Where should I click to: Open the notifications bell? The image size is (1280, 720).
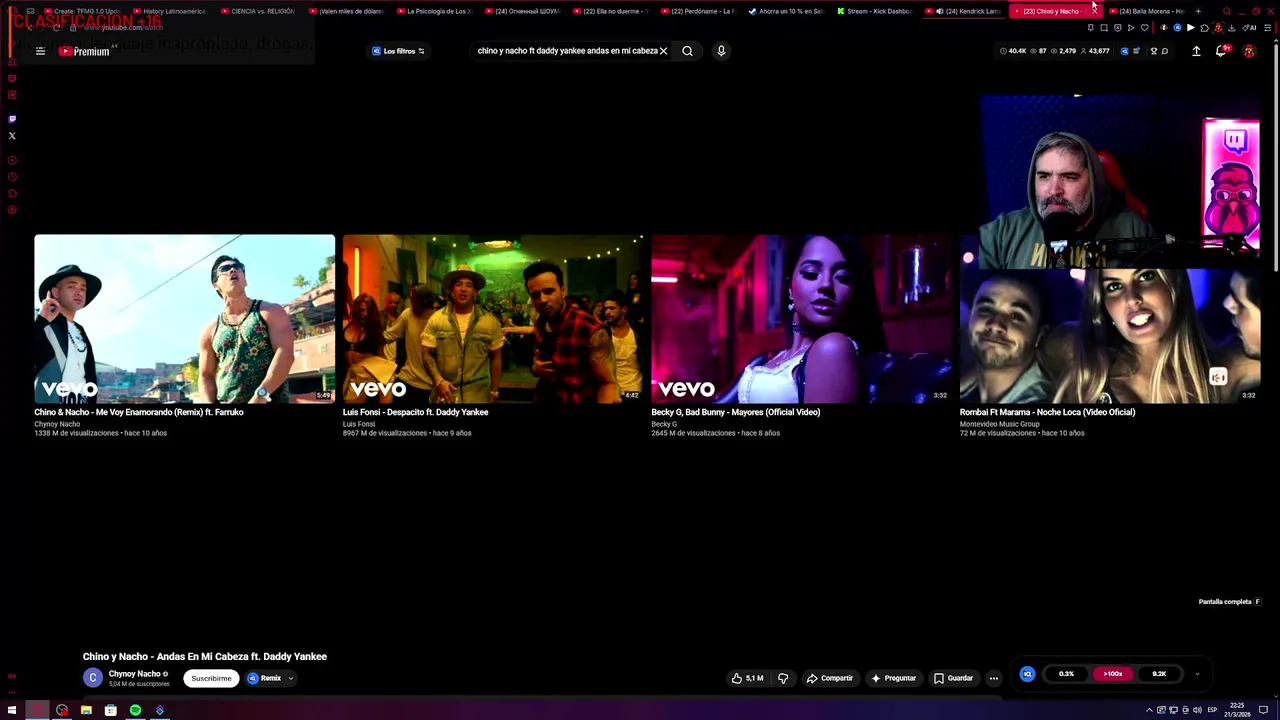[x=1221, y=51]
